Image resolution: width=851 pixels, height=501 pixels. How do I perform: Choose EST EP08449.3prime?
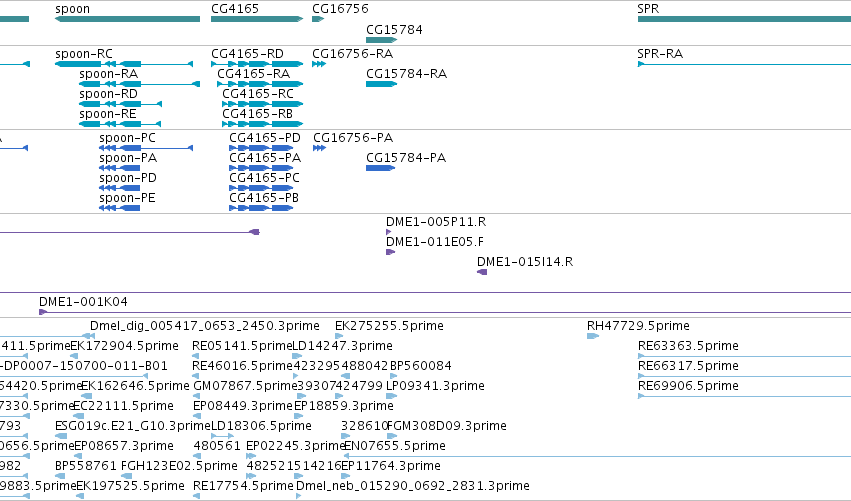243,406
